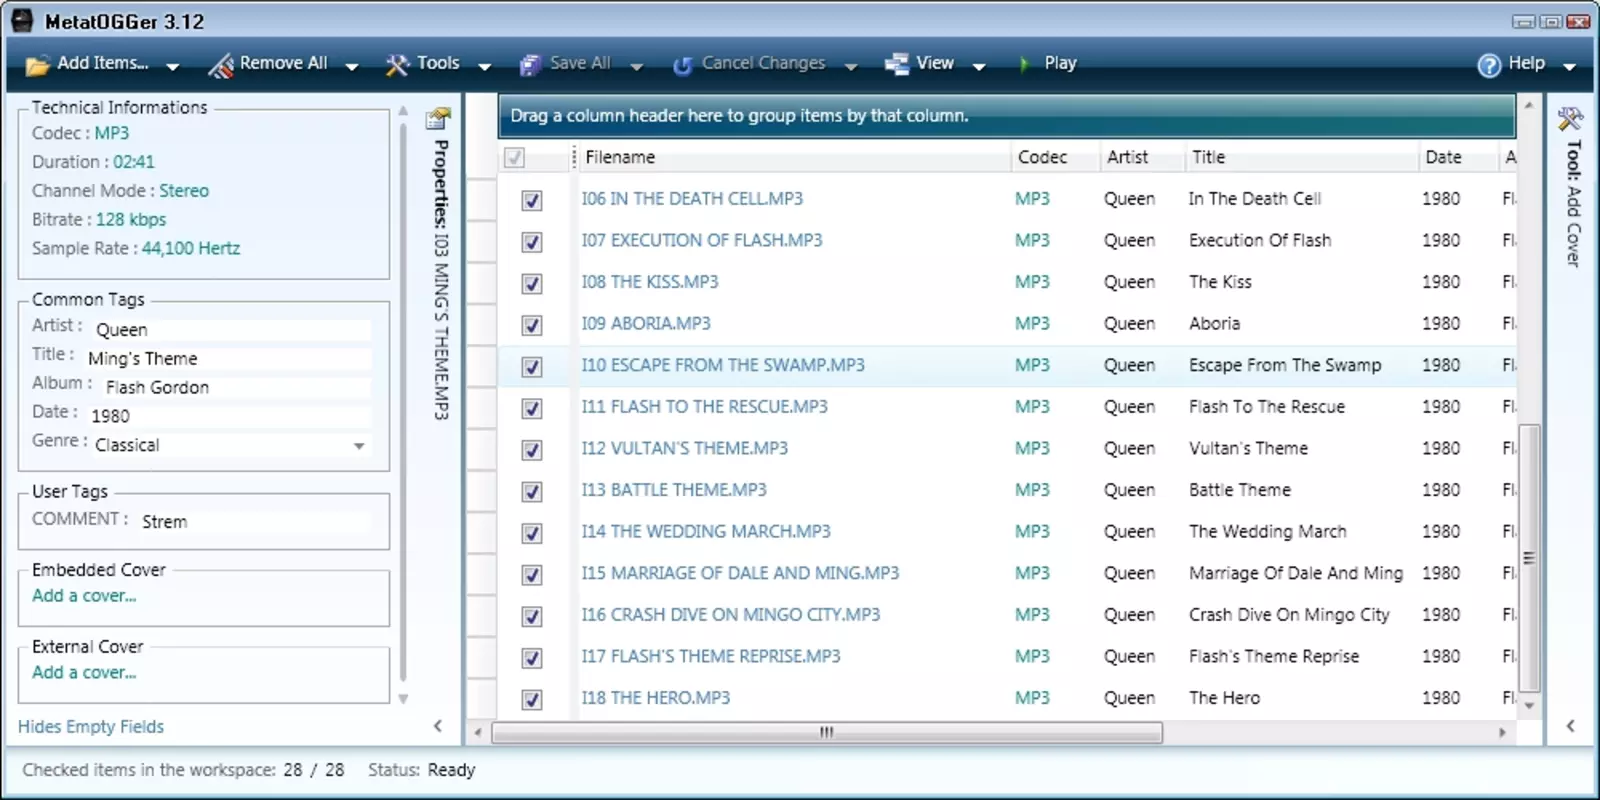
Task: Uncheck I16 CRASH DIVE ON MINGO CITY.MP3
Action: click(532, 616)
